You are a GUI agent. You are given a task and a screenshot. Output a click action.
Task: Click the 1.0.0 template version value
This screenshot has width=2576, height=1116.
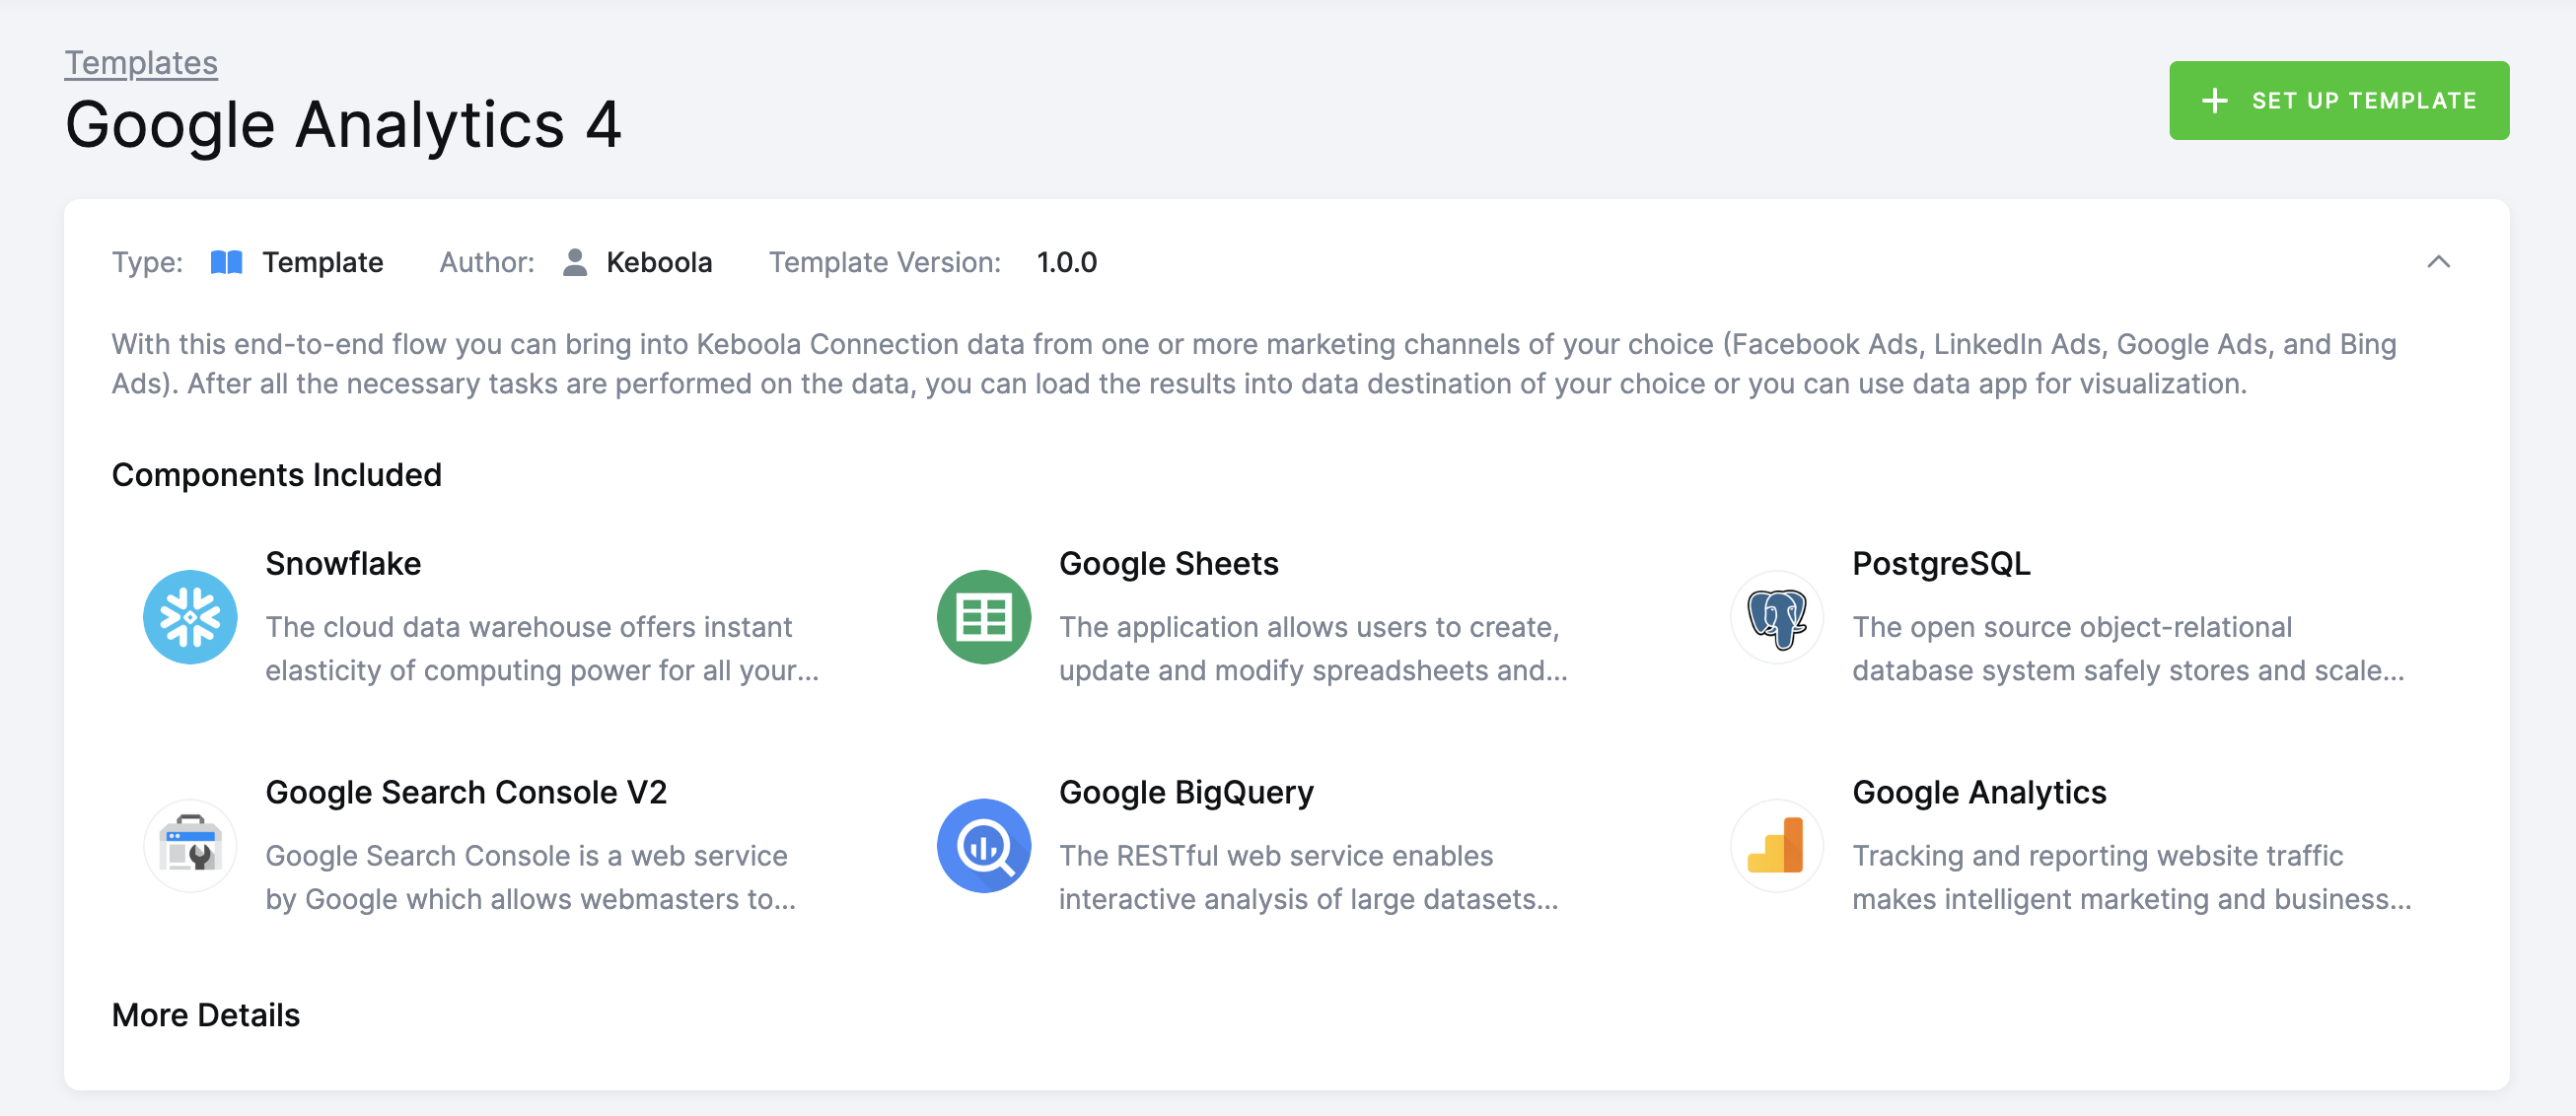pos(1066,262)
